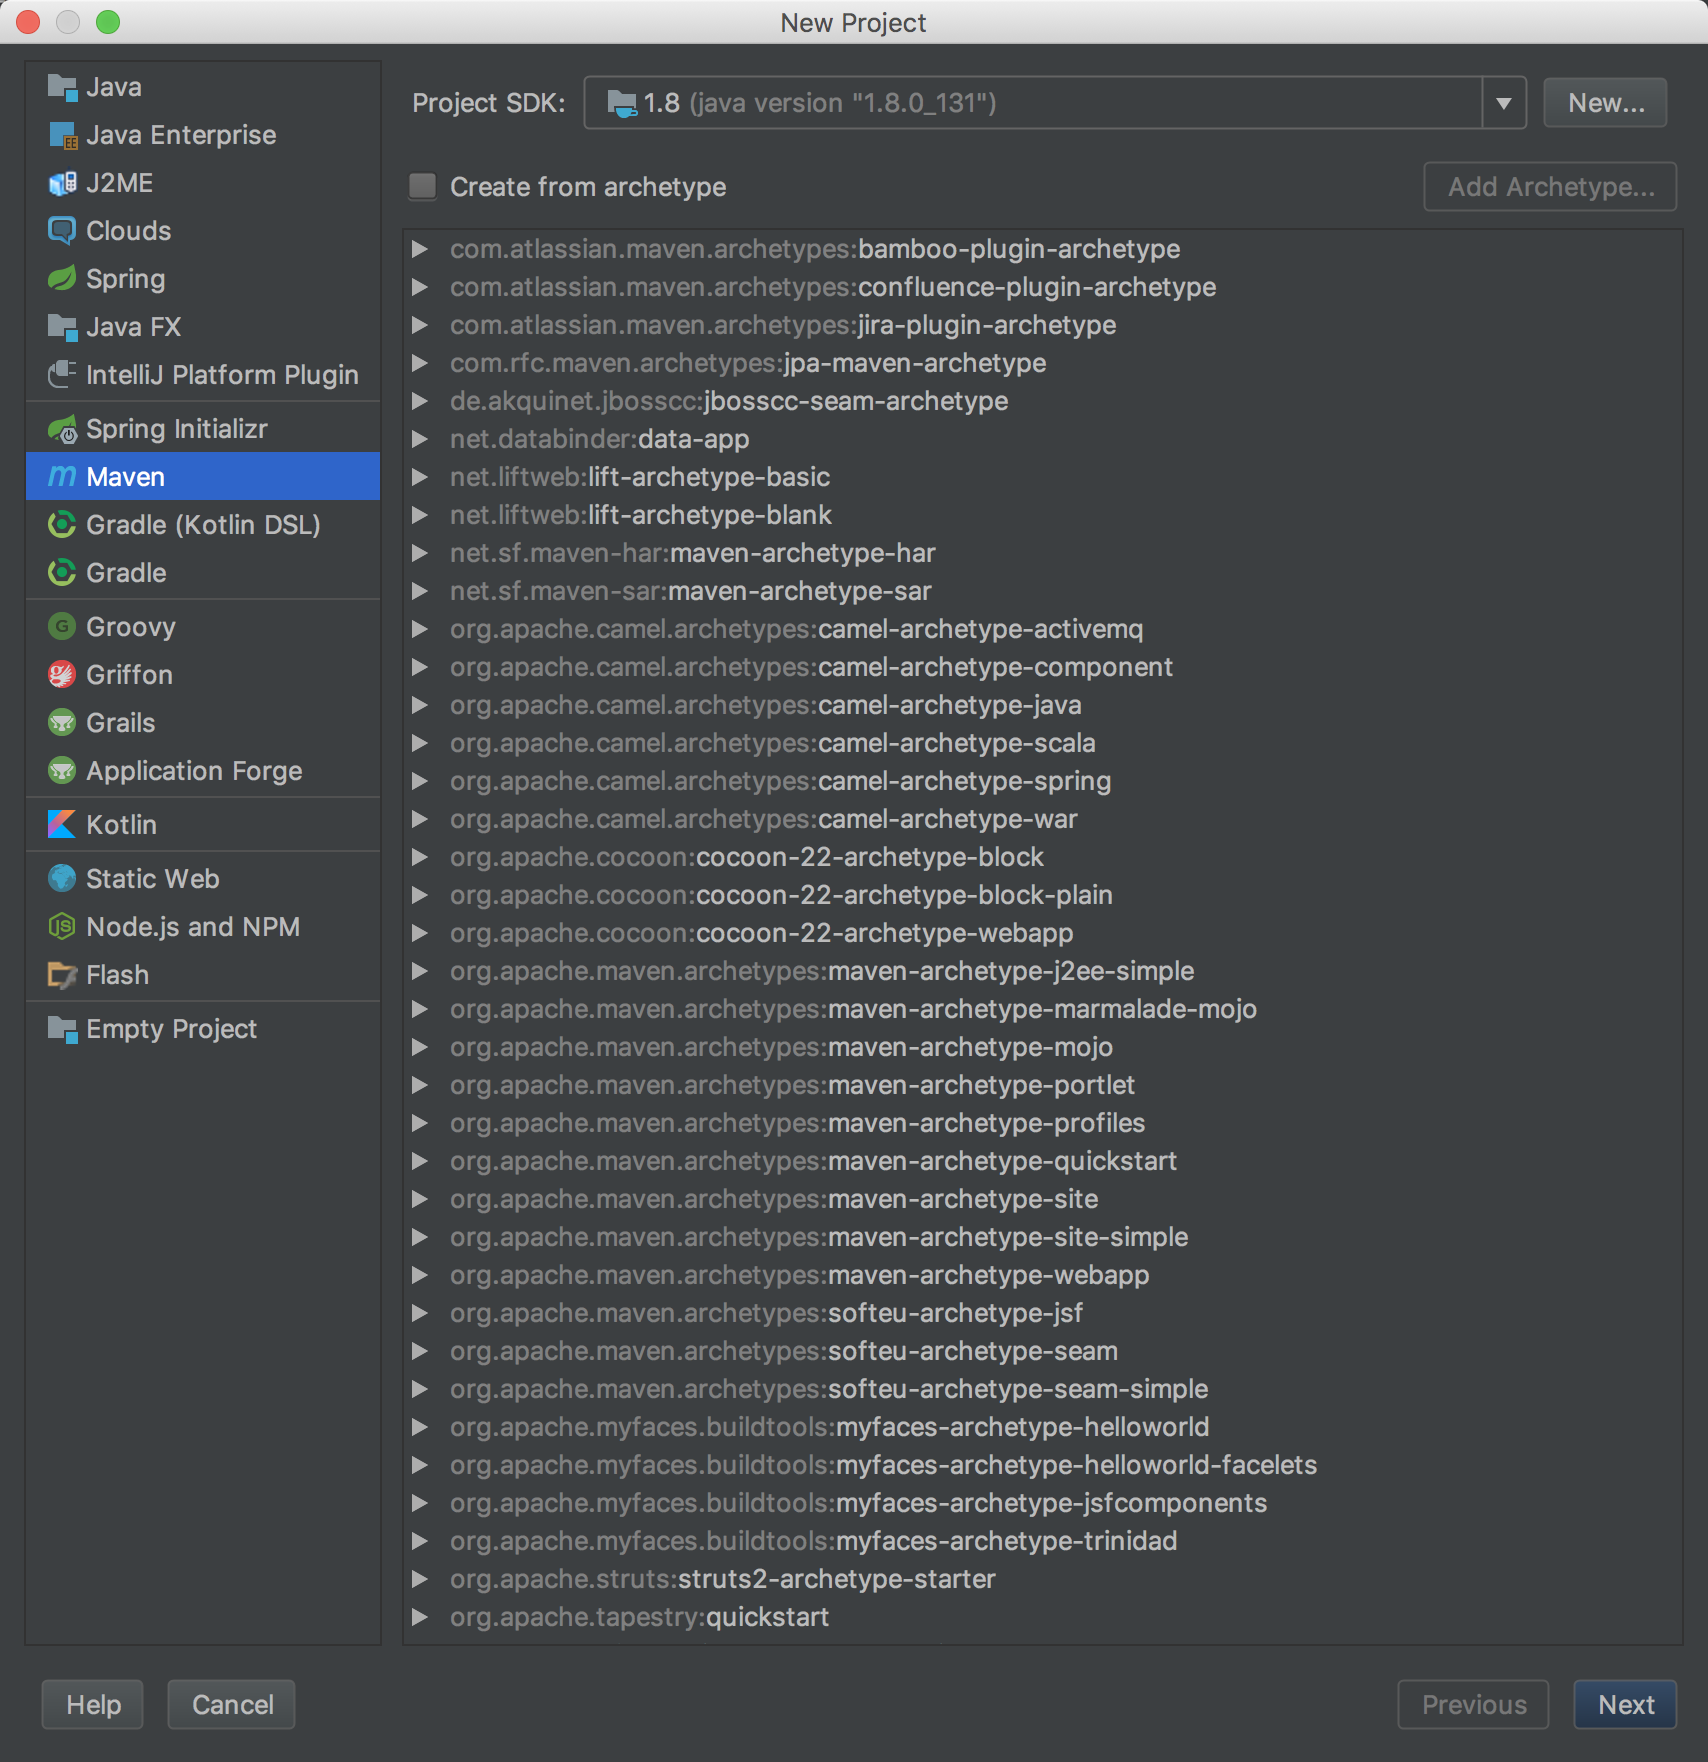Expand the maven-archetype-quickstart entry
Screen dimensions: 1708x1762
[420, 1161]
